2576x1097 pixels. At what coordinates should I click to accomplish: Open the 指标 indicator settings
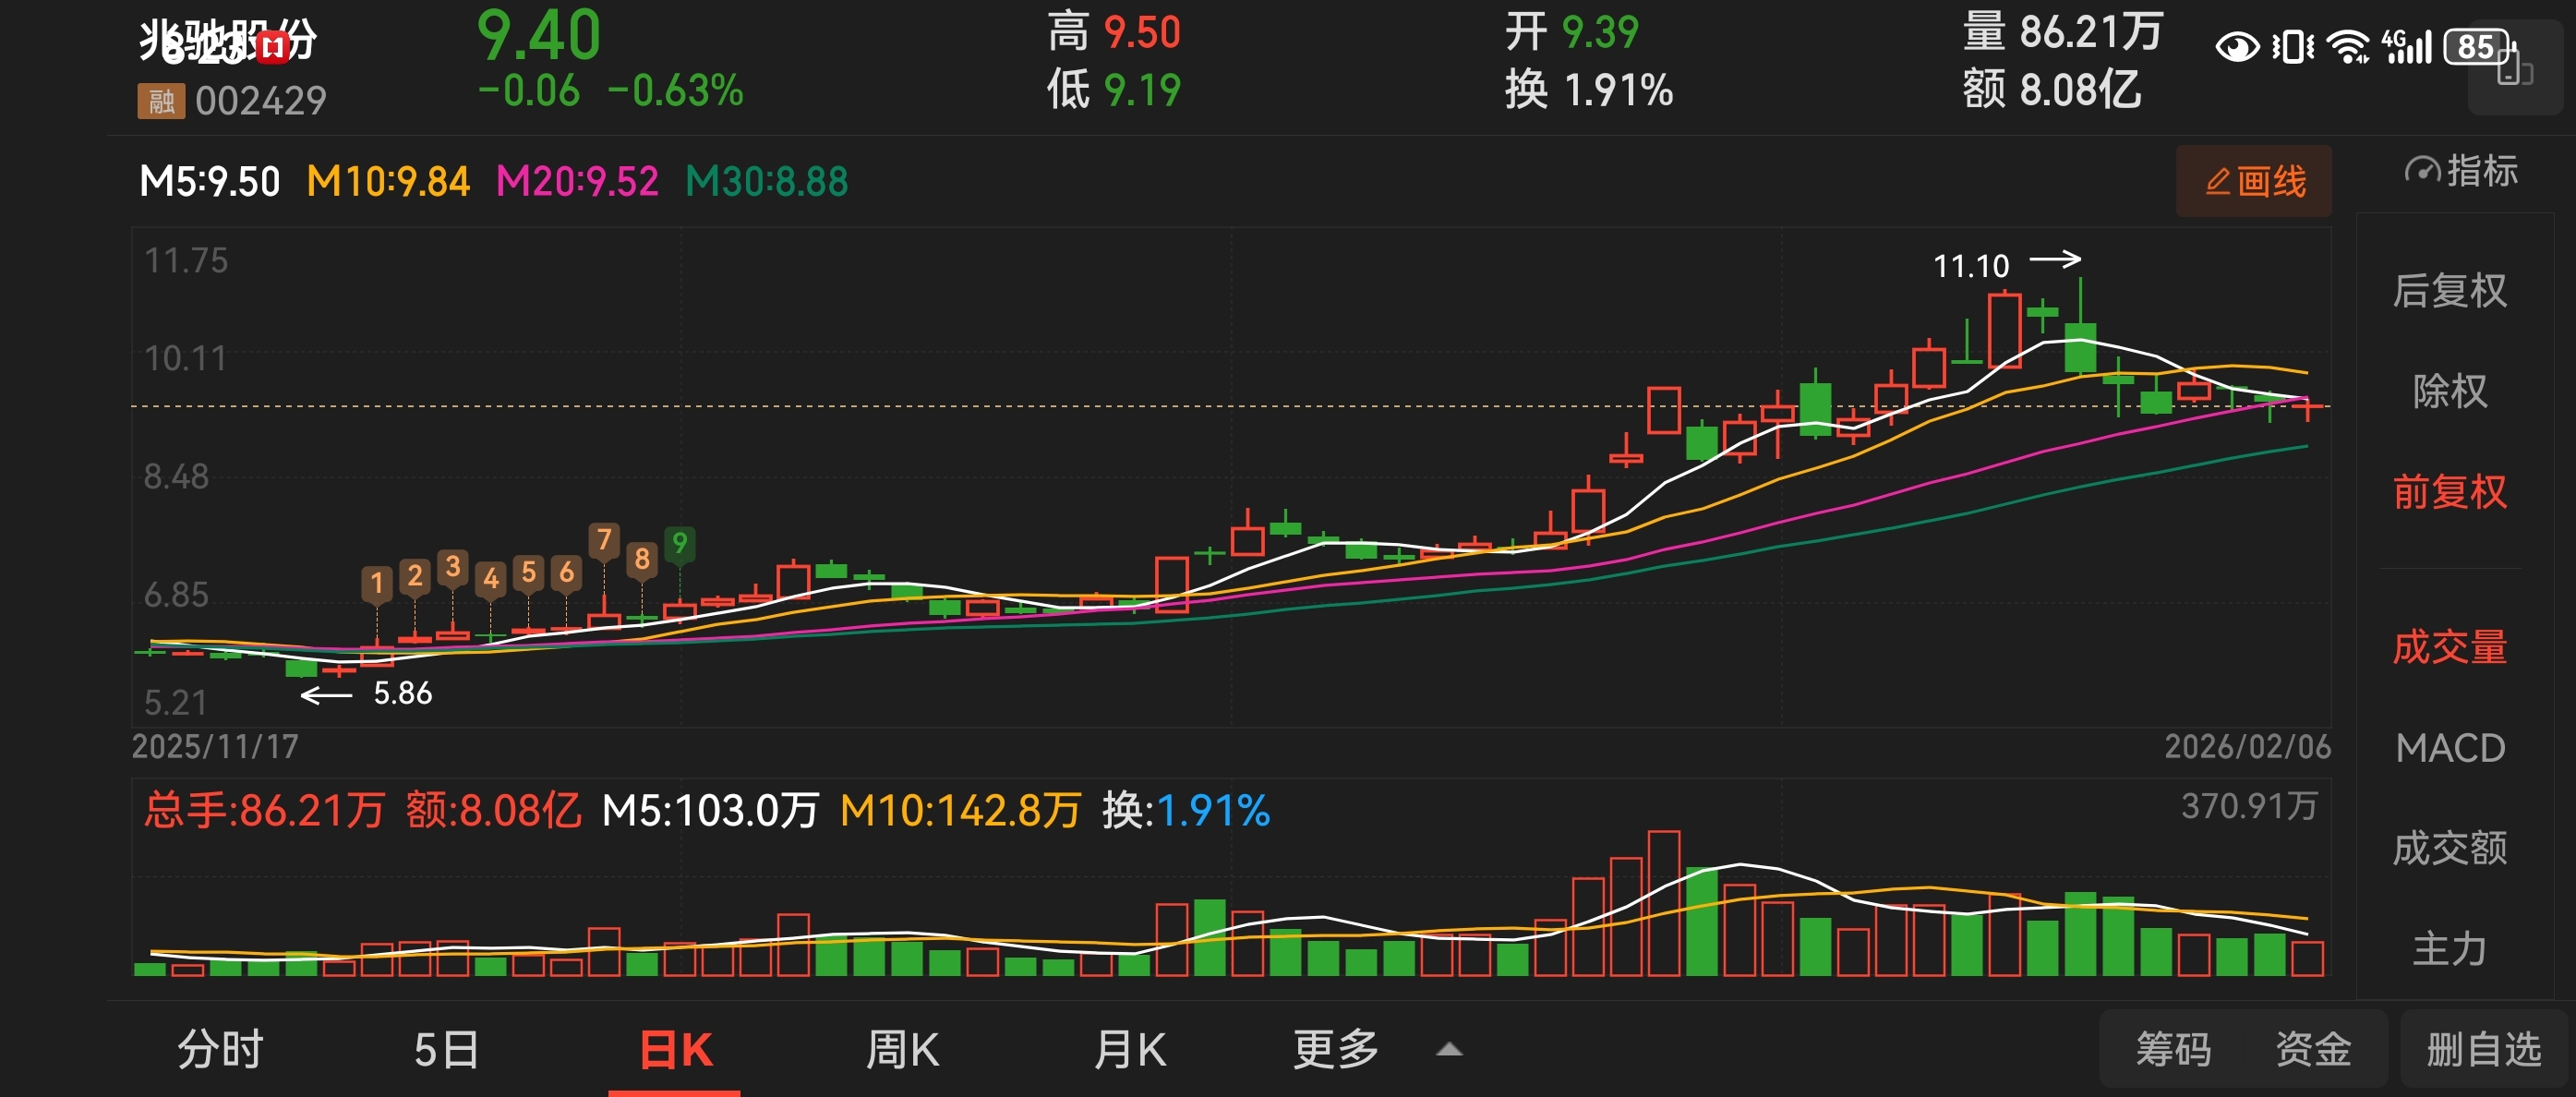point(2461,171)
